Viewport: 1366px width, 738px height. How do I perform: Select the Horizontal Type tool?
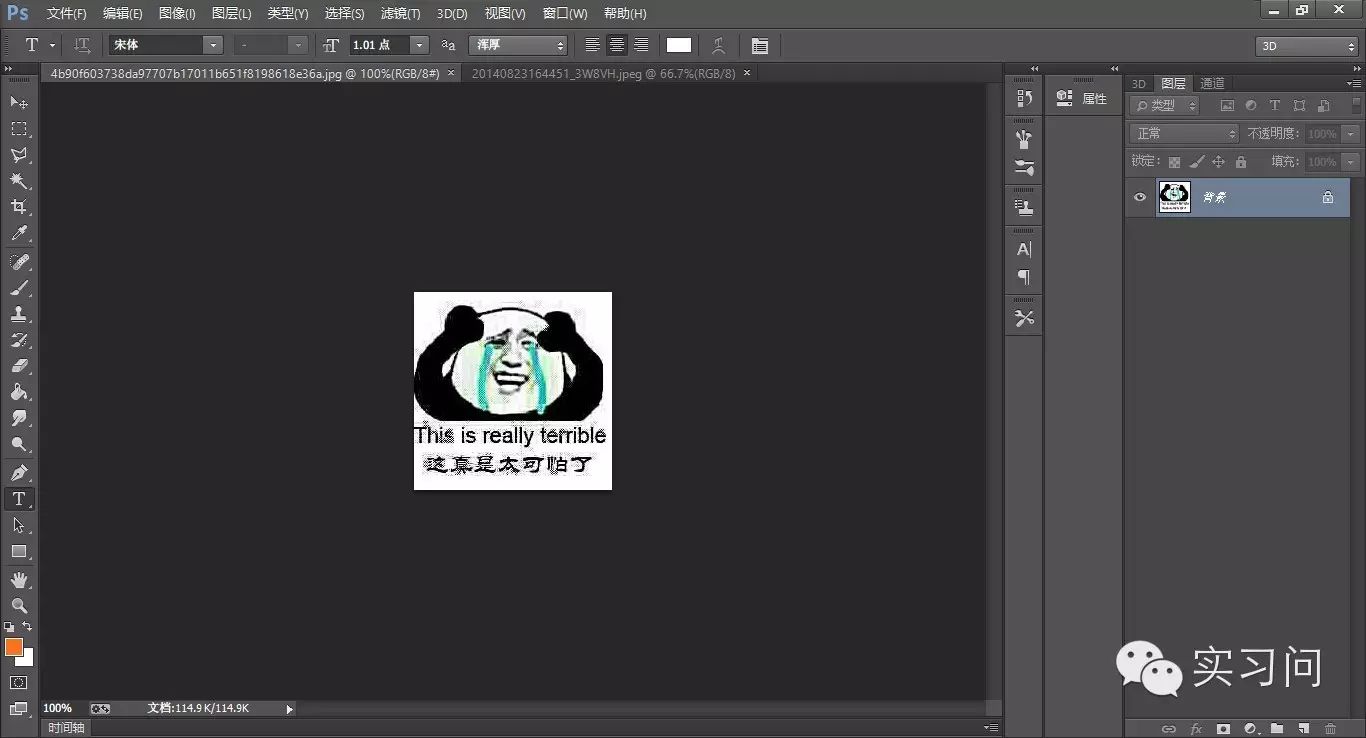coord(19,498)
